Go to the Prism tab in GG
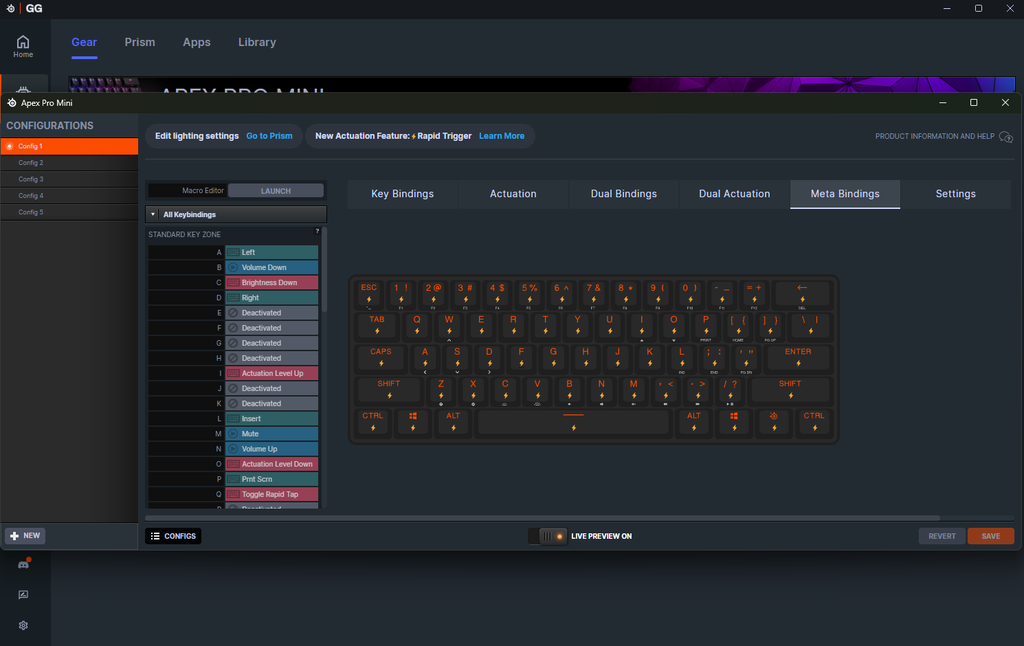Screen dimensions: 1024x646 pyautogui.click(x=140, y=42)
